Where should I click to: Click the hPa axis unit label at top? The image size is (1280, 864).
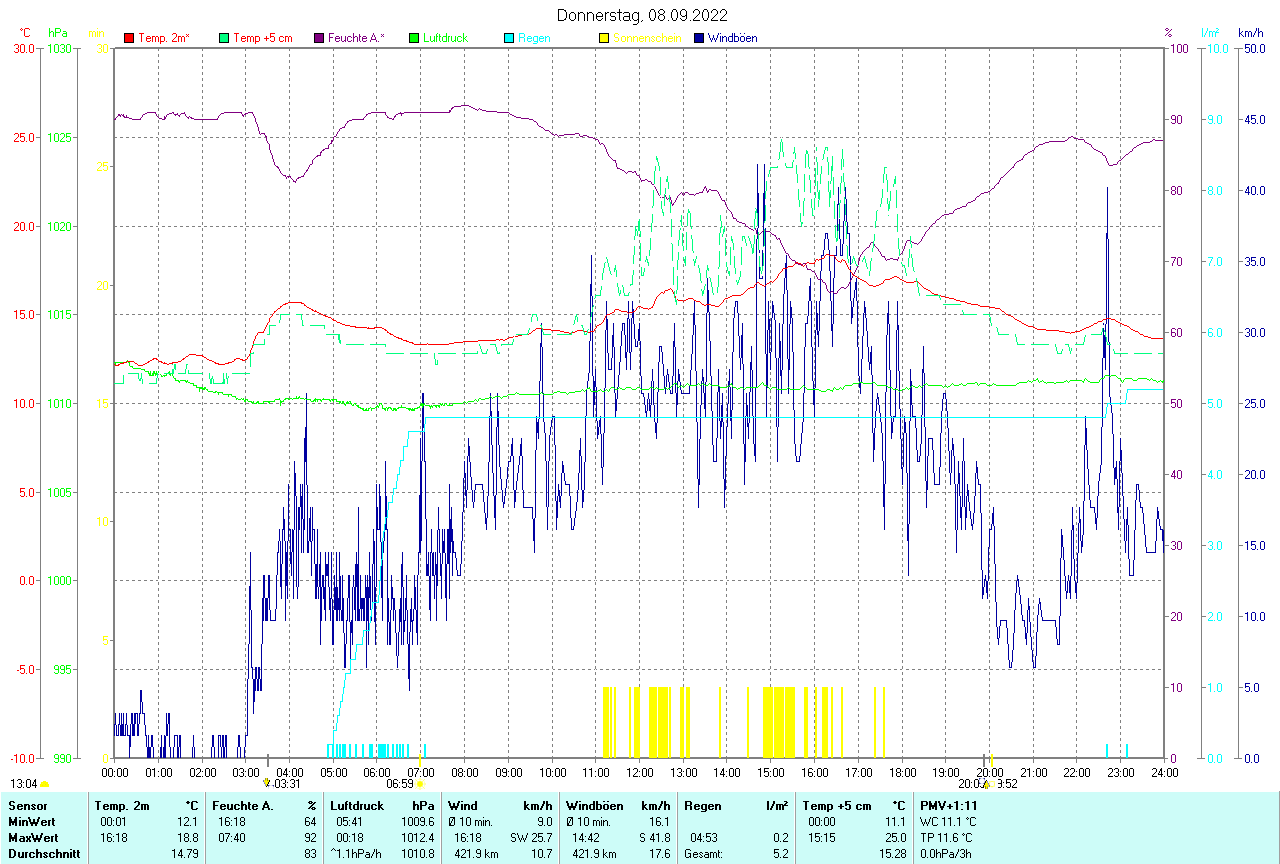point(56,33)
